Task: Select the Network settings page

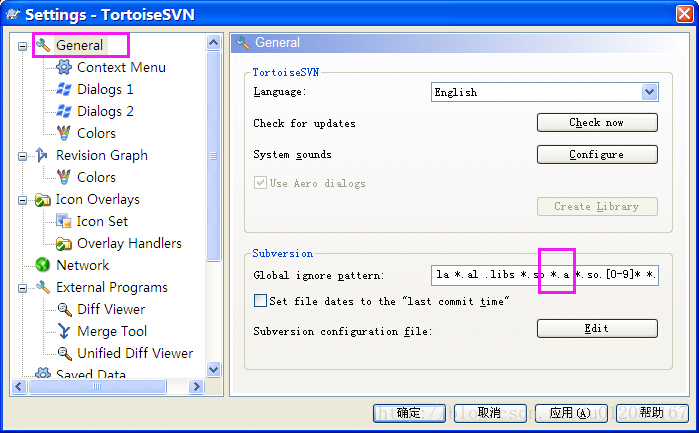Action: (82, 265)
